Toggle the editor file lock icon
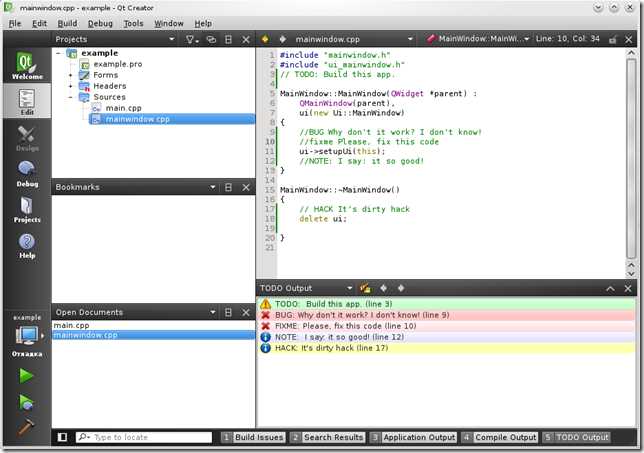The width and height of the screenshot is (644, 453). click(x=613, y=39)
